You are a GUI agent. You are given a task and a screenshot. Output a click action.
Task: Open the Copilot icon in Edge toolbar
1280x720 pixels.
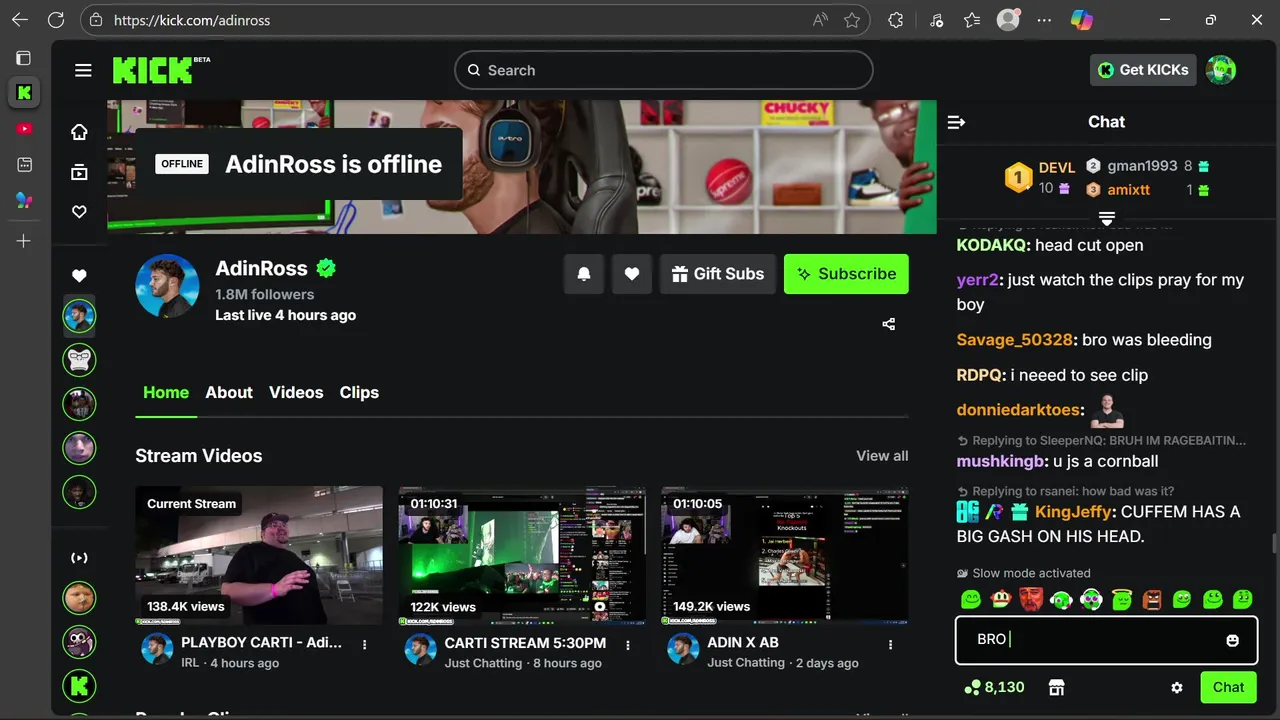point(1081,20)
